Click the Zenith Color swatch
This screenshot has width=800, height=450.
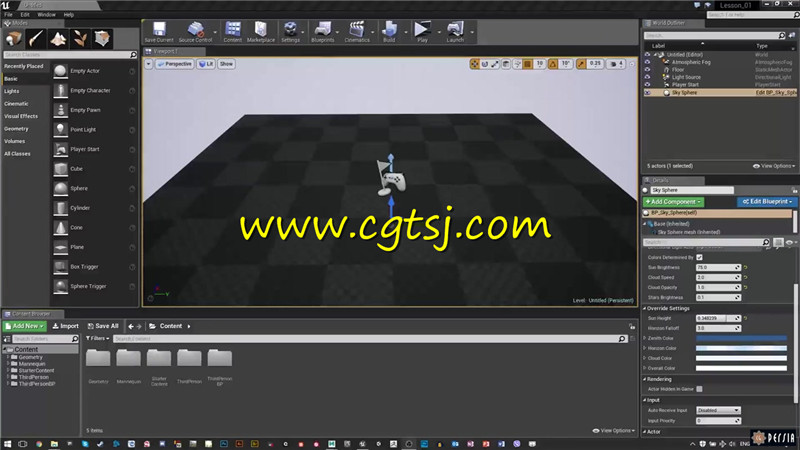coord(741,338)
